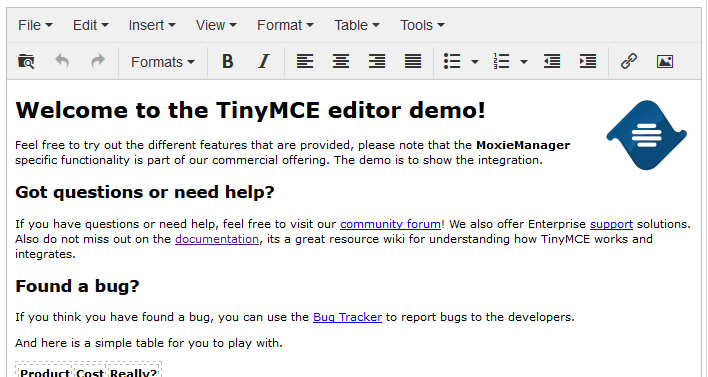This screenshot has width=708, height=377.
Task: Open the Insert menu
Action: pyautogui.click(x=152, y=25)
